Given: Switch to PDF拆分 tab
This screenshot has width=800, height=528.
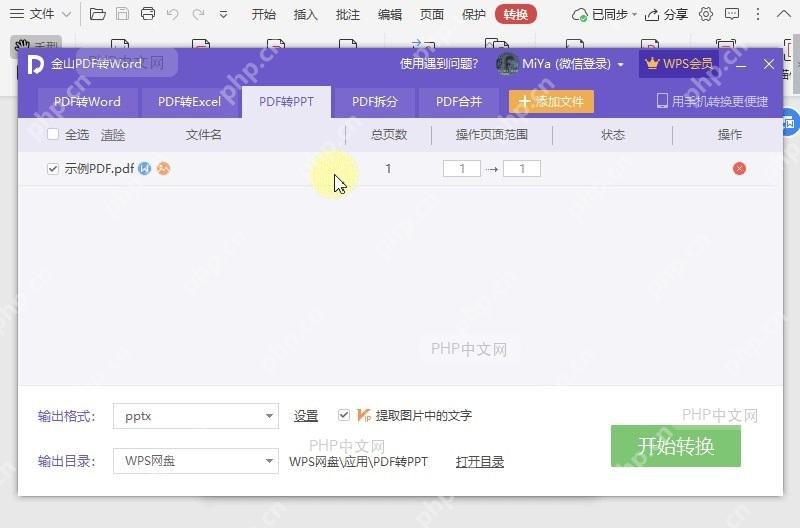Looking at the screenshot, I should [374, 102].
